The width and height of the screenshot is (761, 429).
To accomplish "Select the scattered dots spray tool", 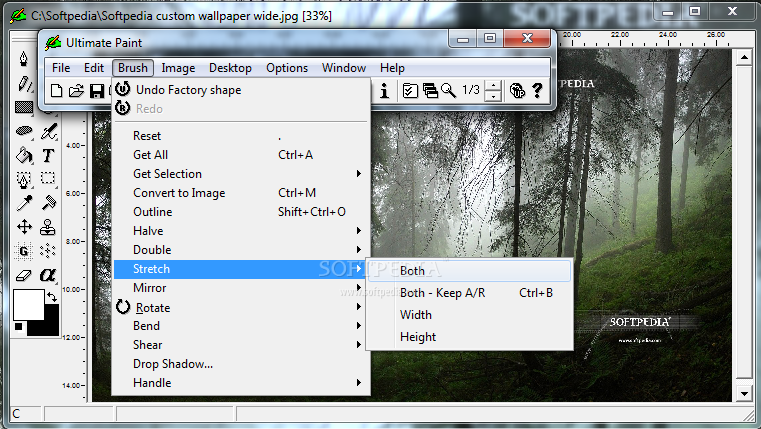I will pyautogui.click(x=48, y=250).
